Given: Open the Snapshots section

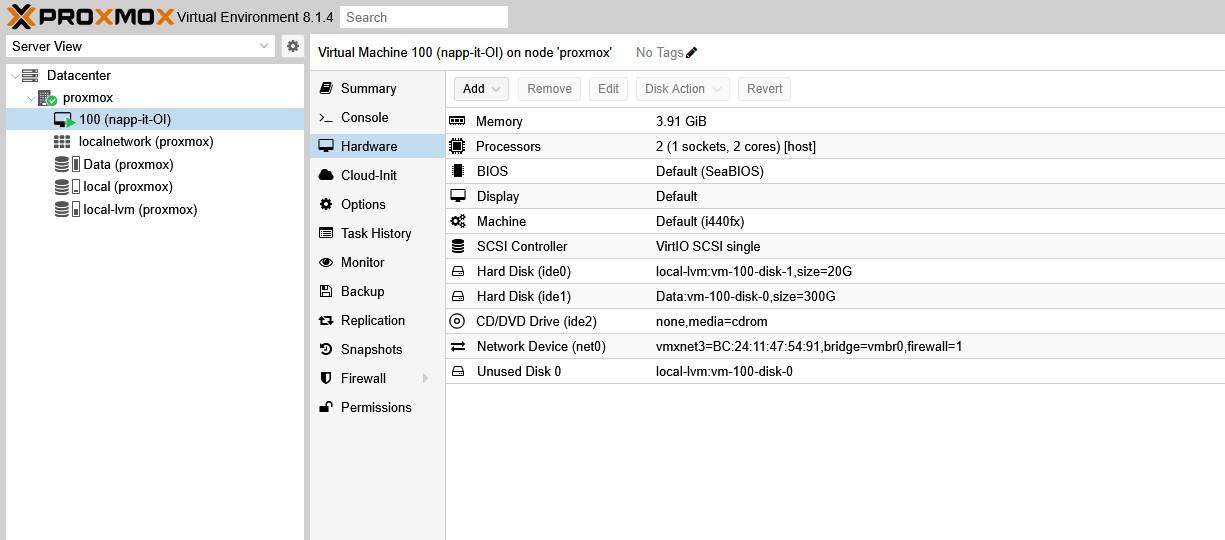Looking at the screenshot, I should pyautogui.click(x=377, y=349).
